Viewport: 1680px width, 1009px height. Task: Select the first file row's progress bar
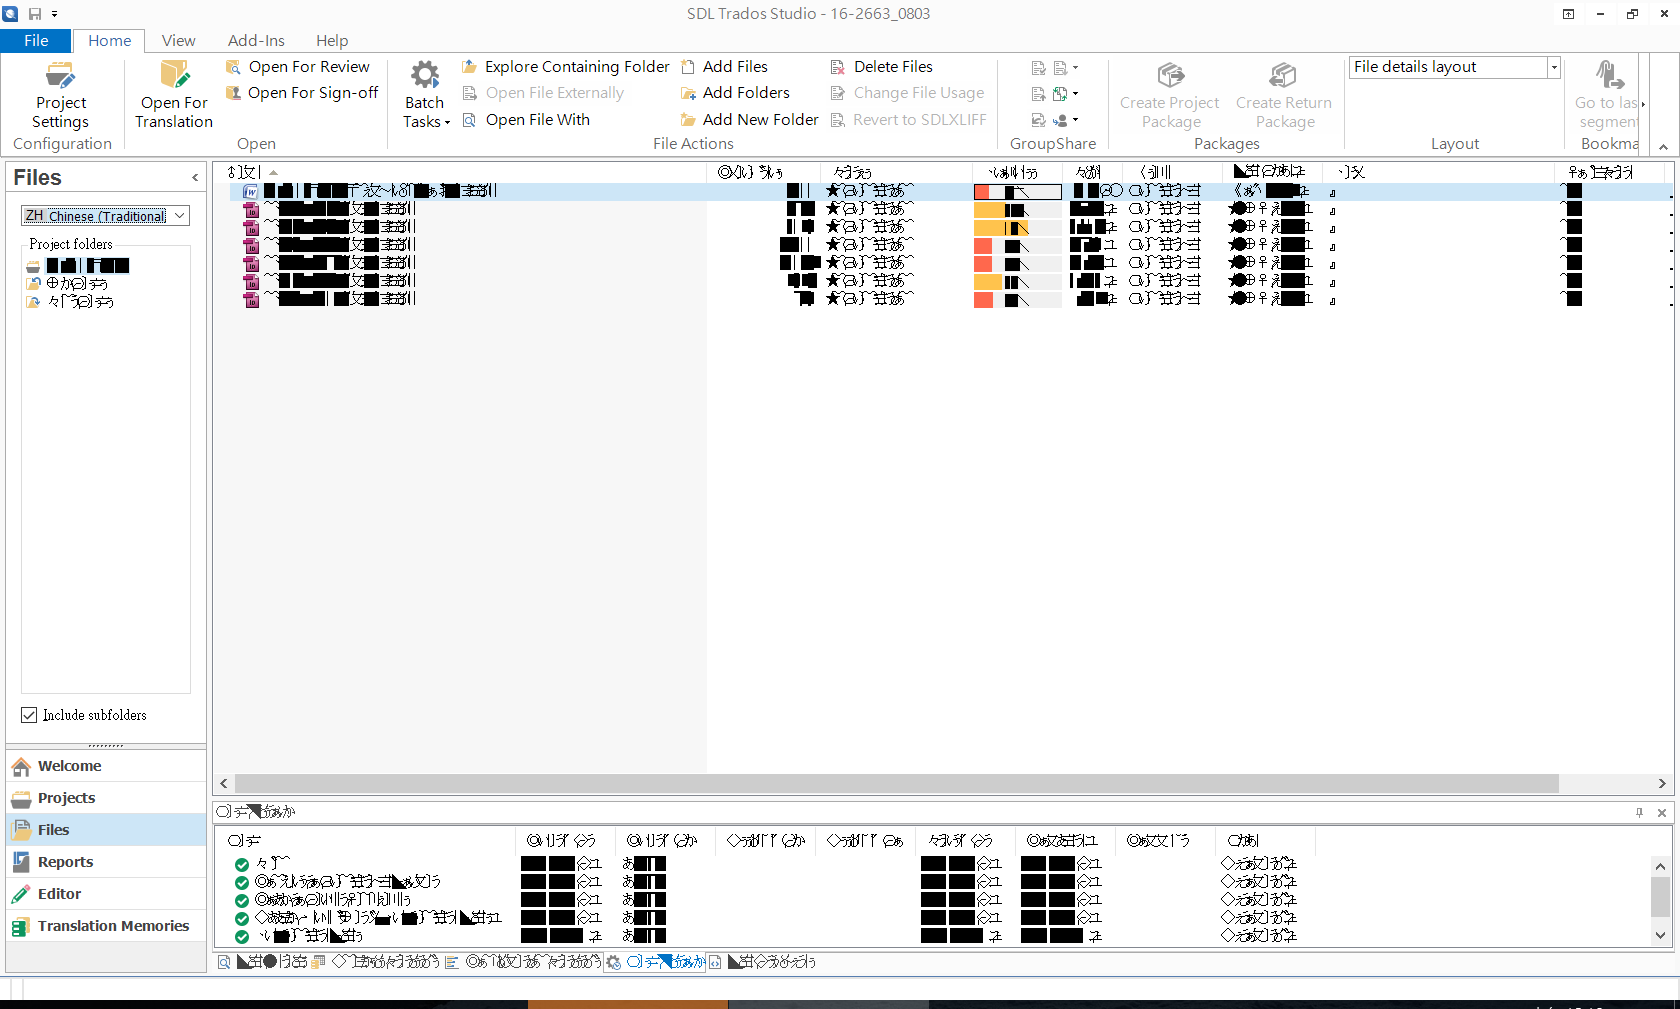(1017, 191)
